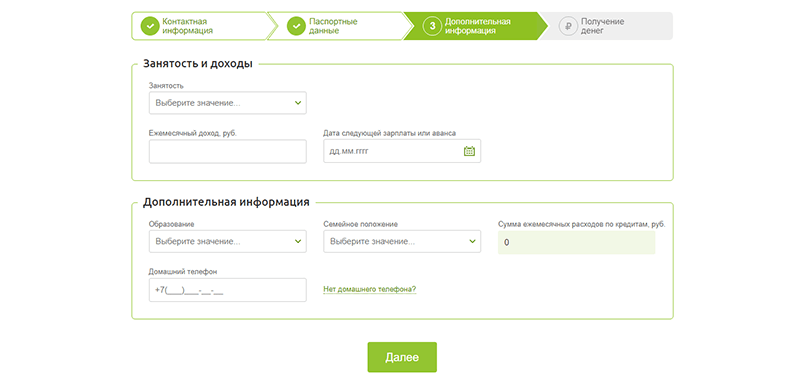Open the Образование dropdown
This screenshot has height=390, width=800.
point(228,241)
